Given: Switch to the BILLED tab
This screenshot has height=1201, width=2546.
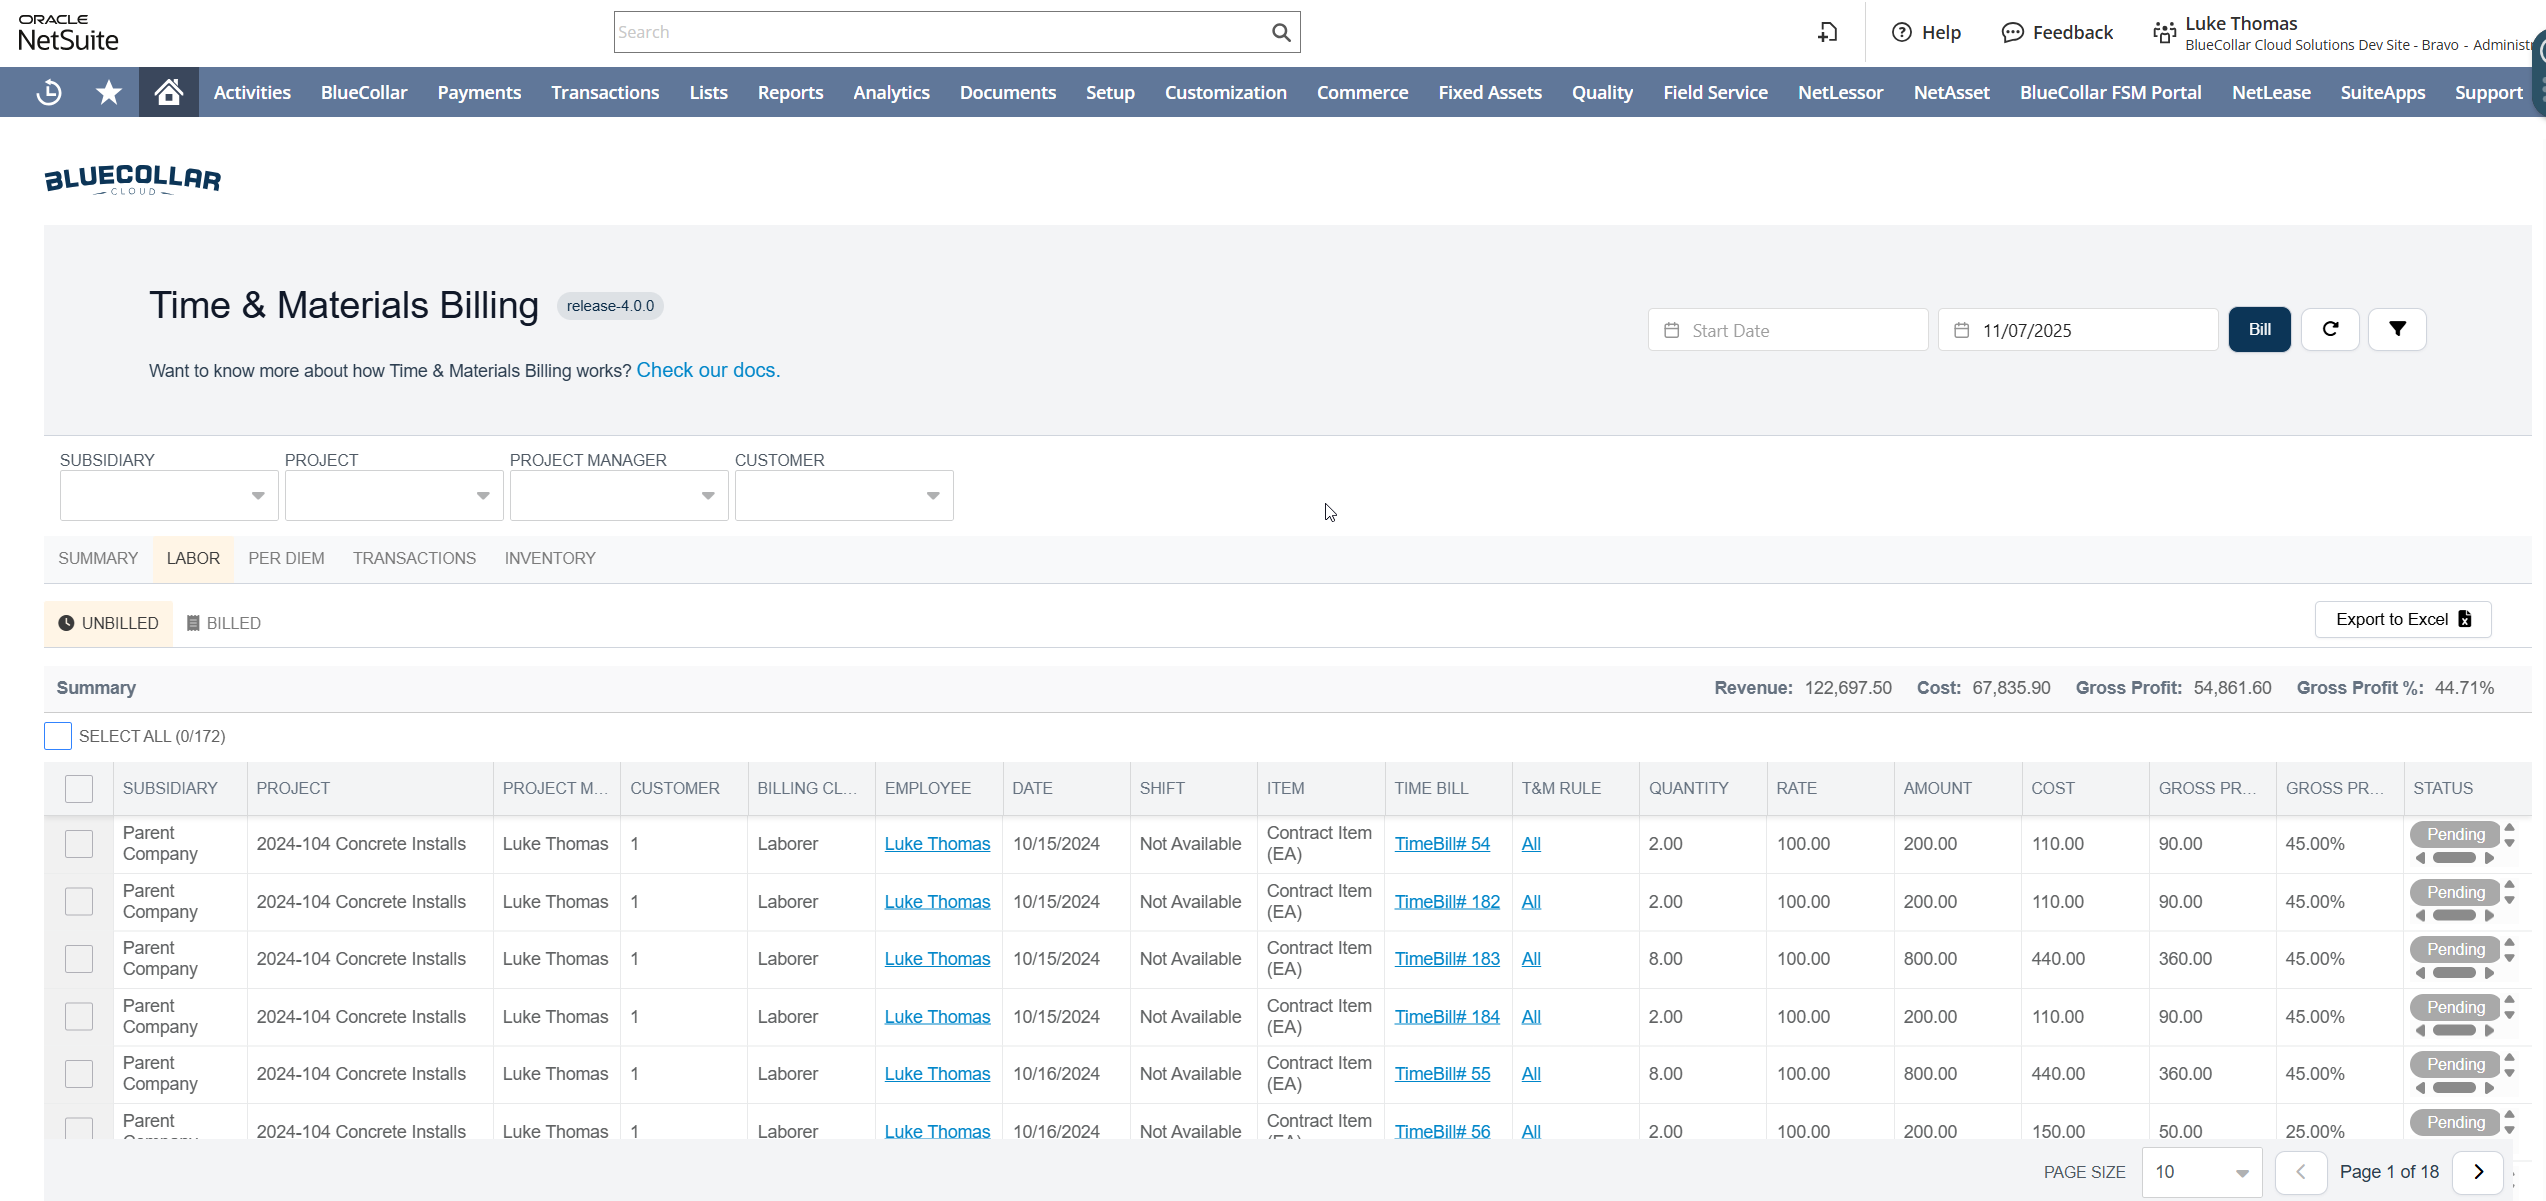Looking at the screenshot, I should (x=223, y=623).
